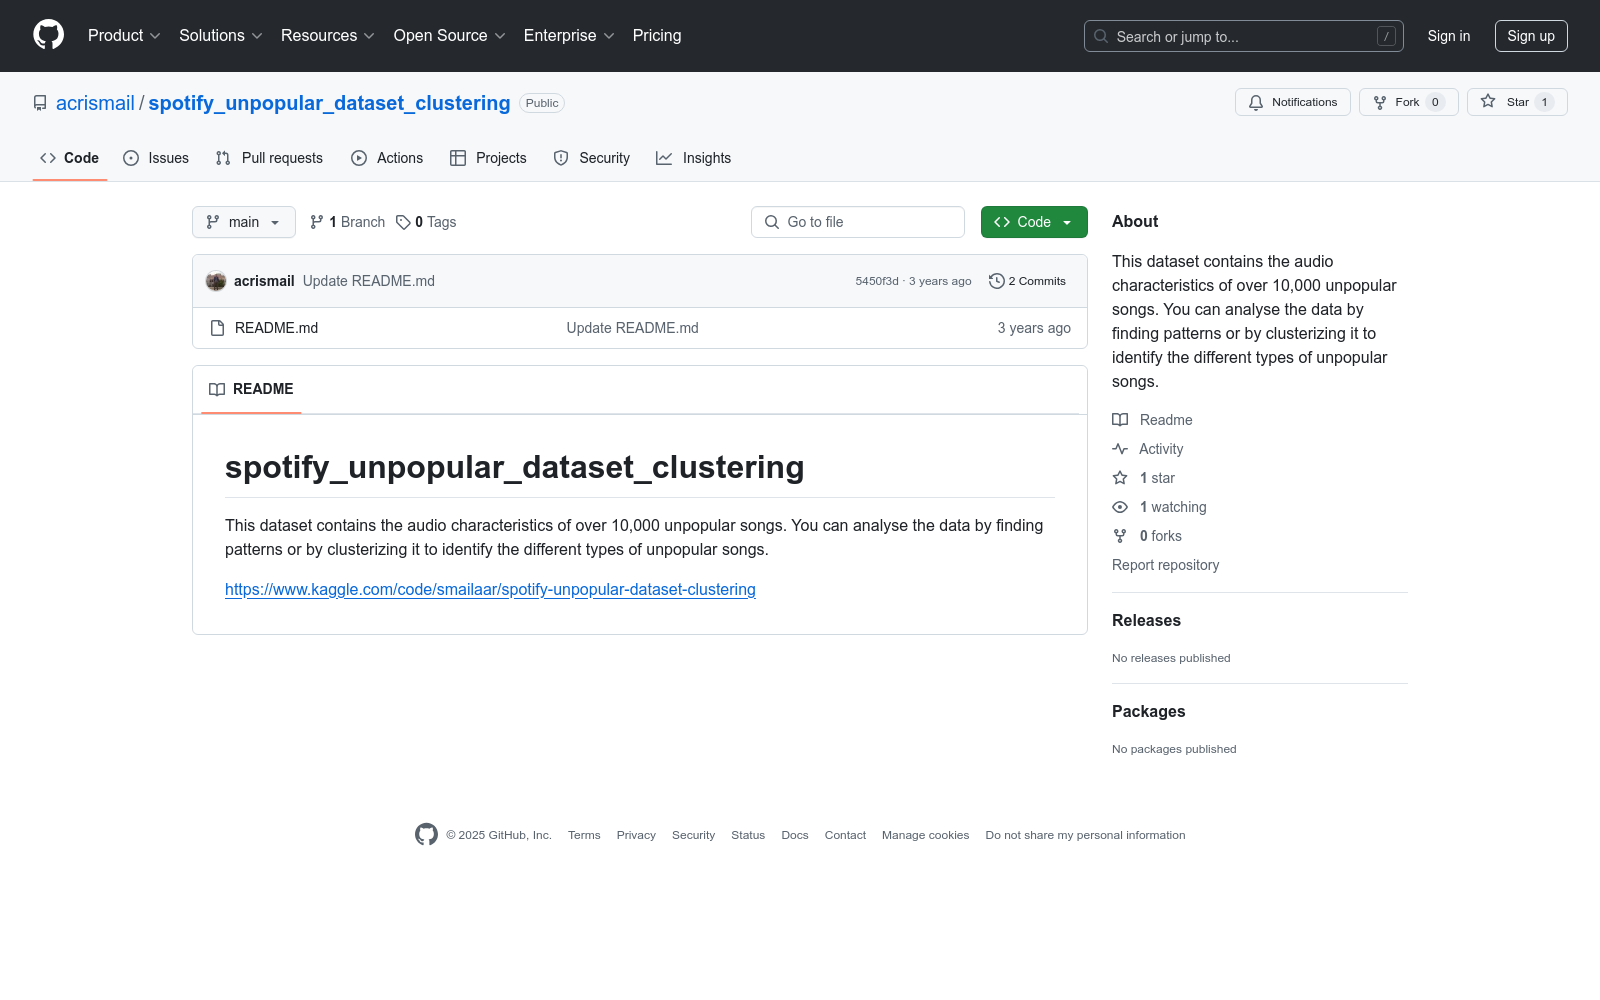Open the Kaggle spotify-unpopular-dataset-clustering link
1600x1000 pixels.
(490, 590)
